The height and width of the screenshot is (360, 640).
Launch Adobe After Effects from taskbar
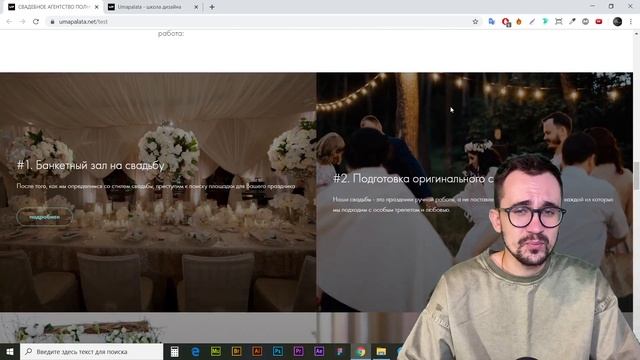(319, 351)
